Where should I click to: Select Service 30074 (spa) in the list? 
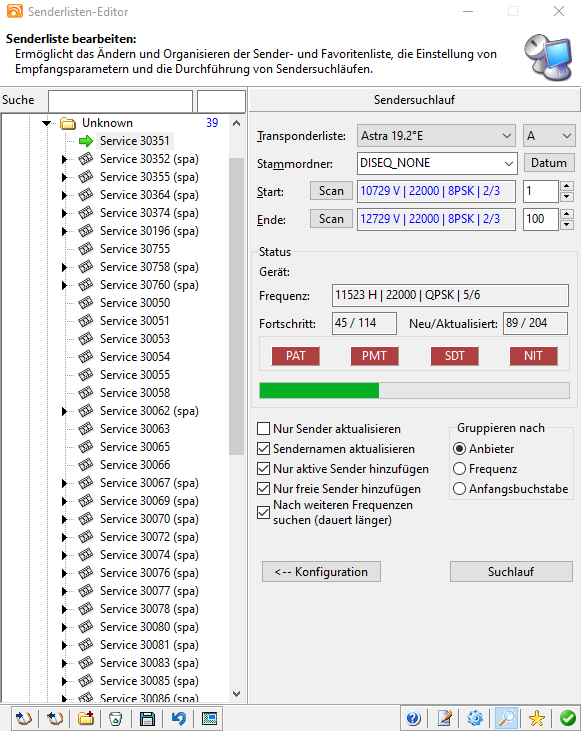tap(149, 555)
